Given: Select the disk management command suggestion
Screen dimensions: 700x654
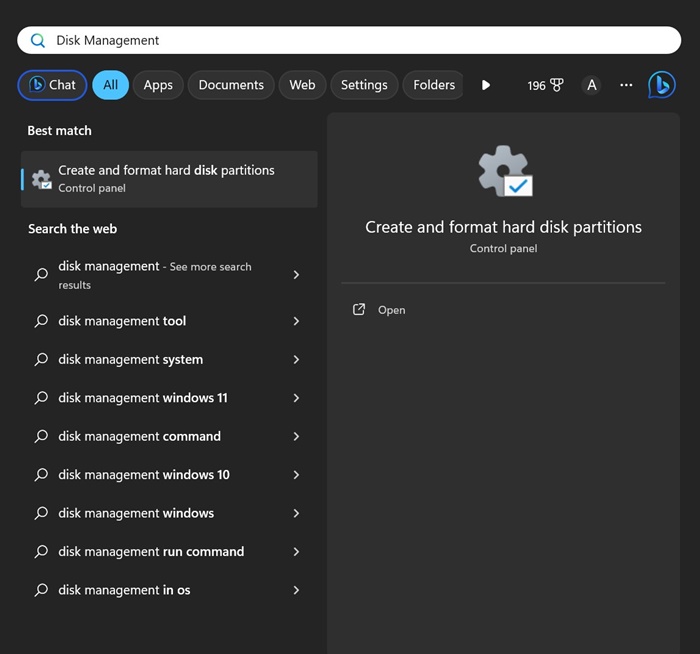Looking at the screenshot, I should pos(169,436).
